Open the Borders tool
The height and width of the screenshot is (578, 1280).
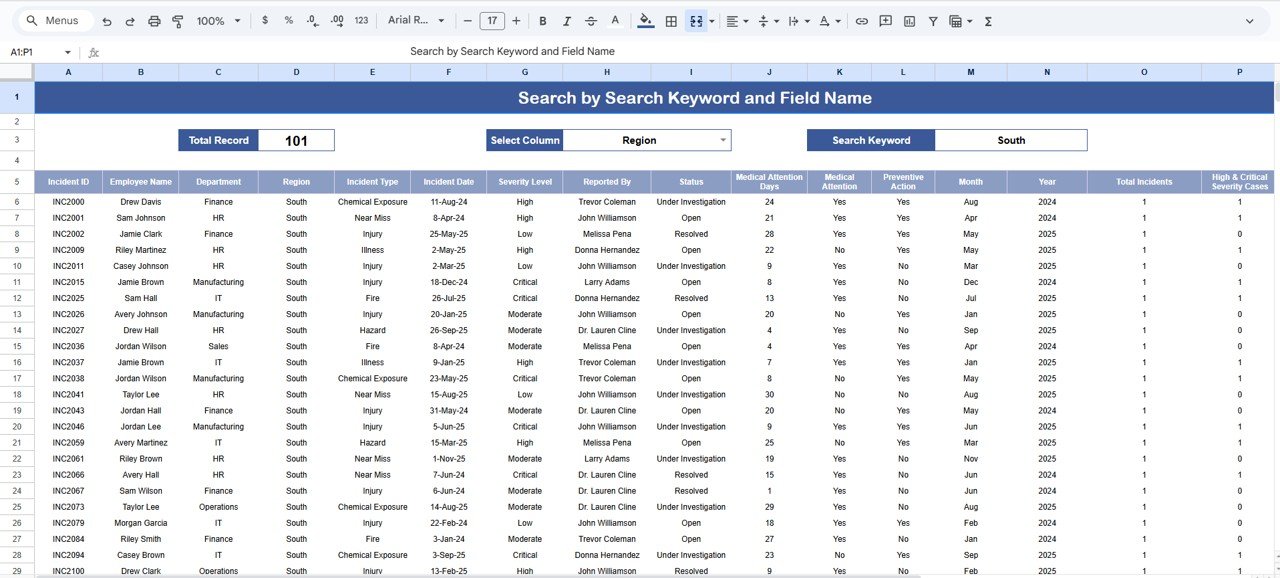point(671,20)
